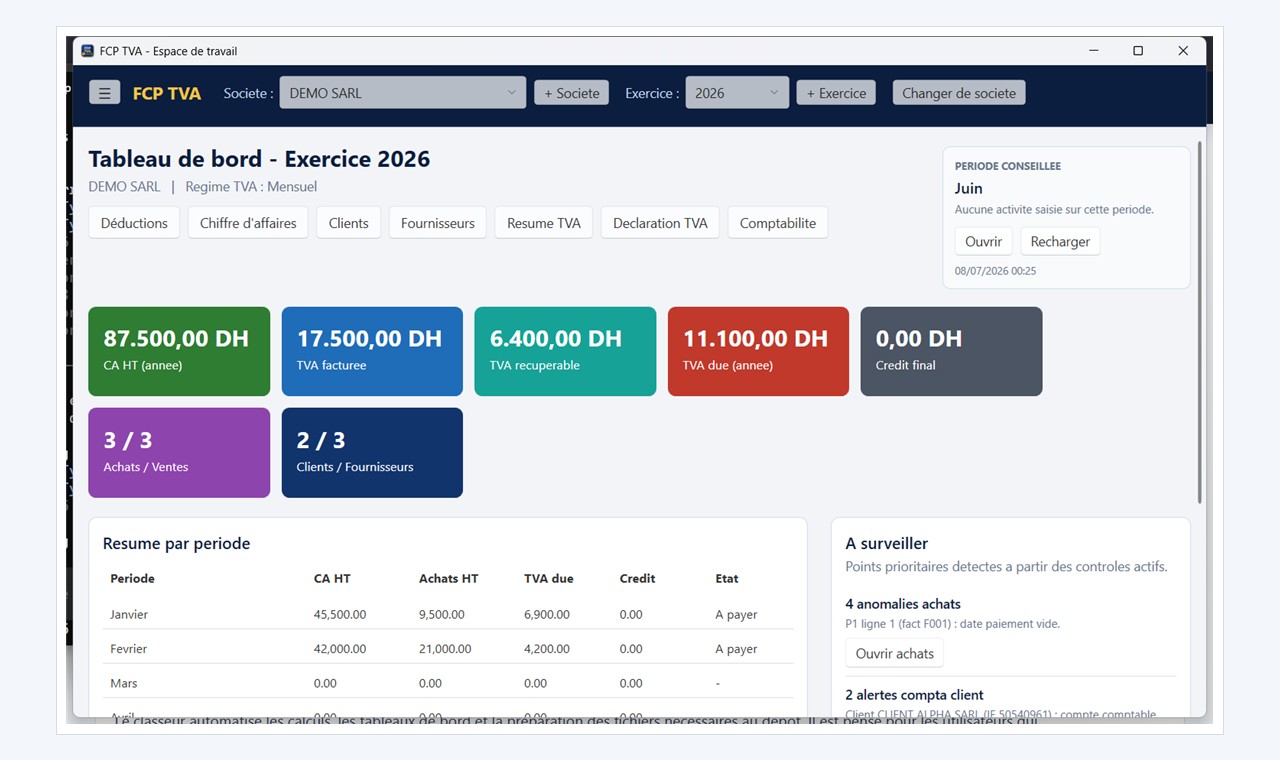
Task: Select the teal TVA recuperable card
Action: click(565, 351)
